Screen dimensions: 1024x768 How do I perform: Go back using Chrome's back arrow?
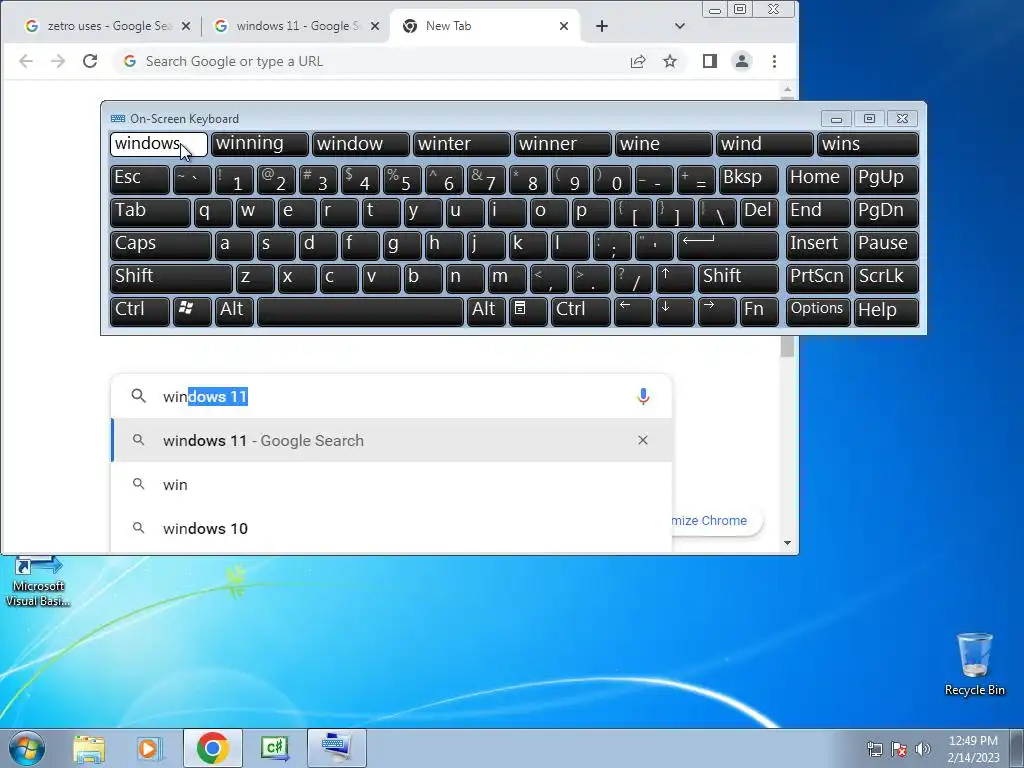tap(26, 61)
